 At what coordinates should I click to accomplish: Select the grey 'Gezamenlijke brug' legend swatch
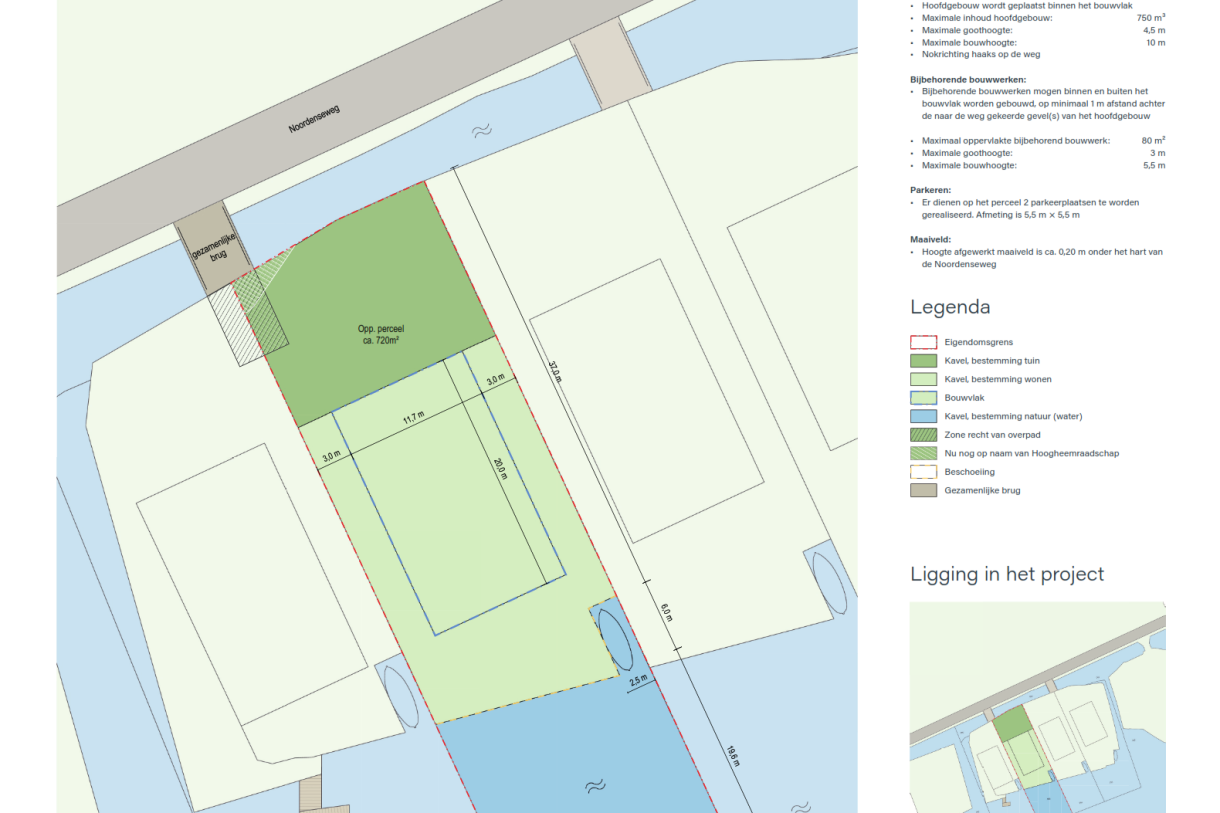[922, 490]
